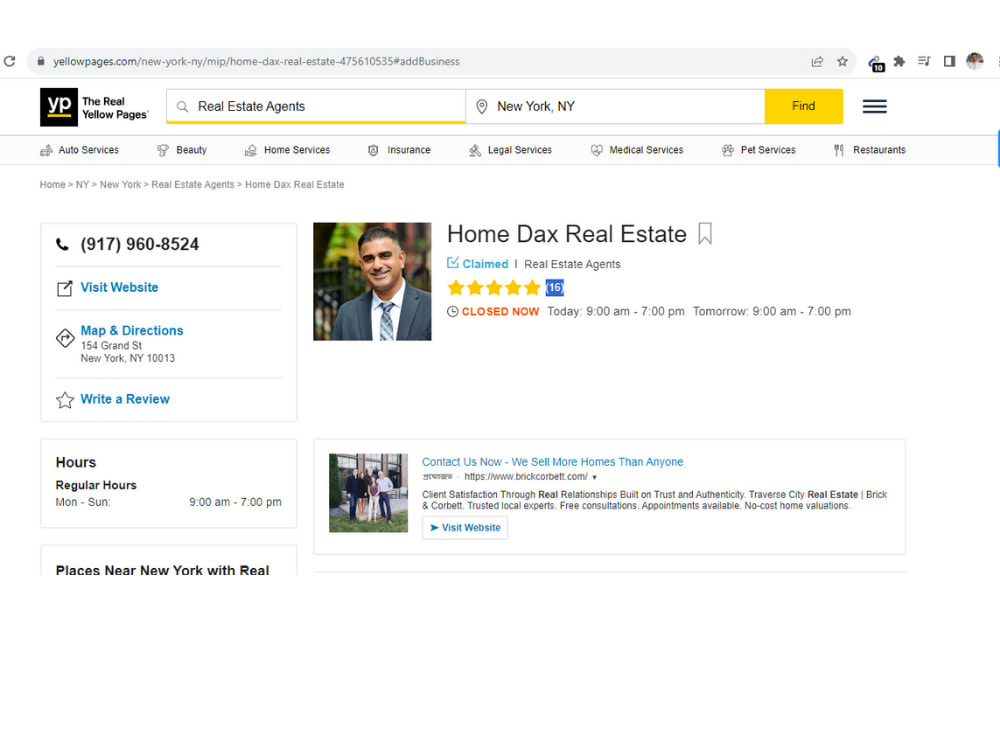The height and width of the screenshot is (750, 1000).
Task: Click the Mon - Sun hours row
Action: 168,503
